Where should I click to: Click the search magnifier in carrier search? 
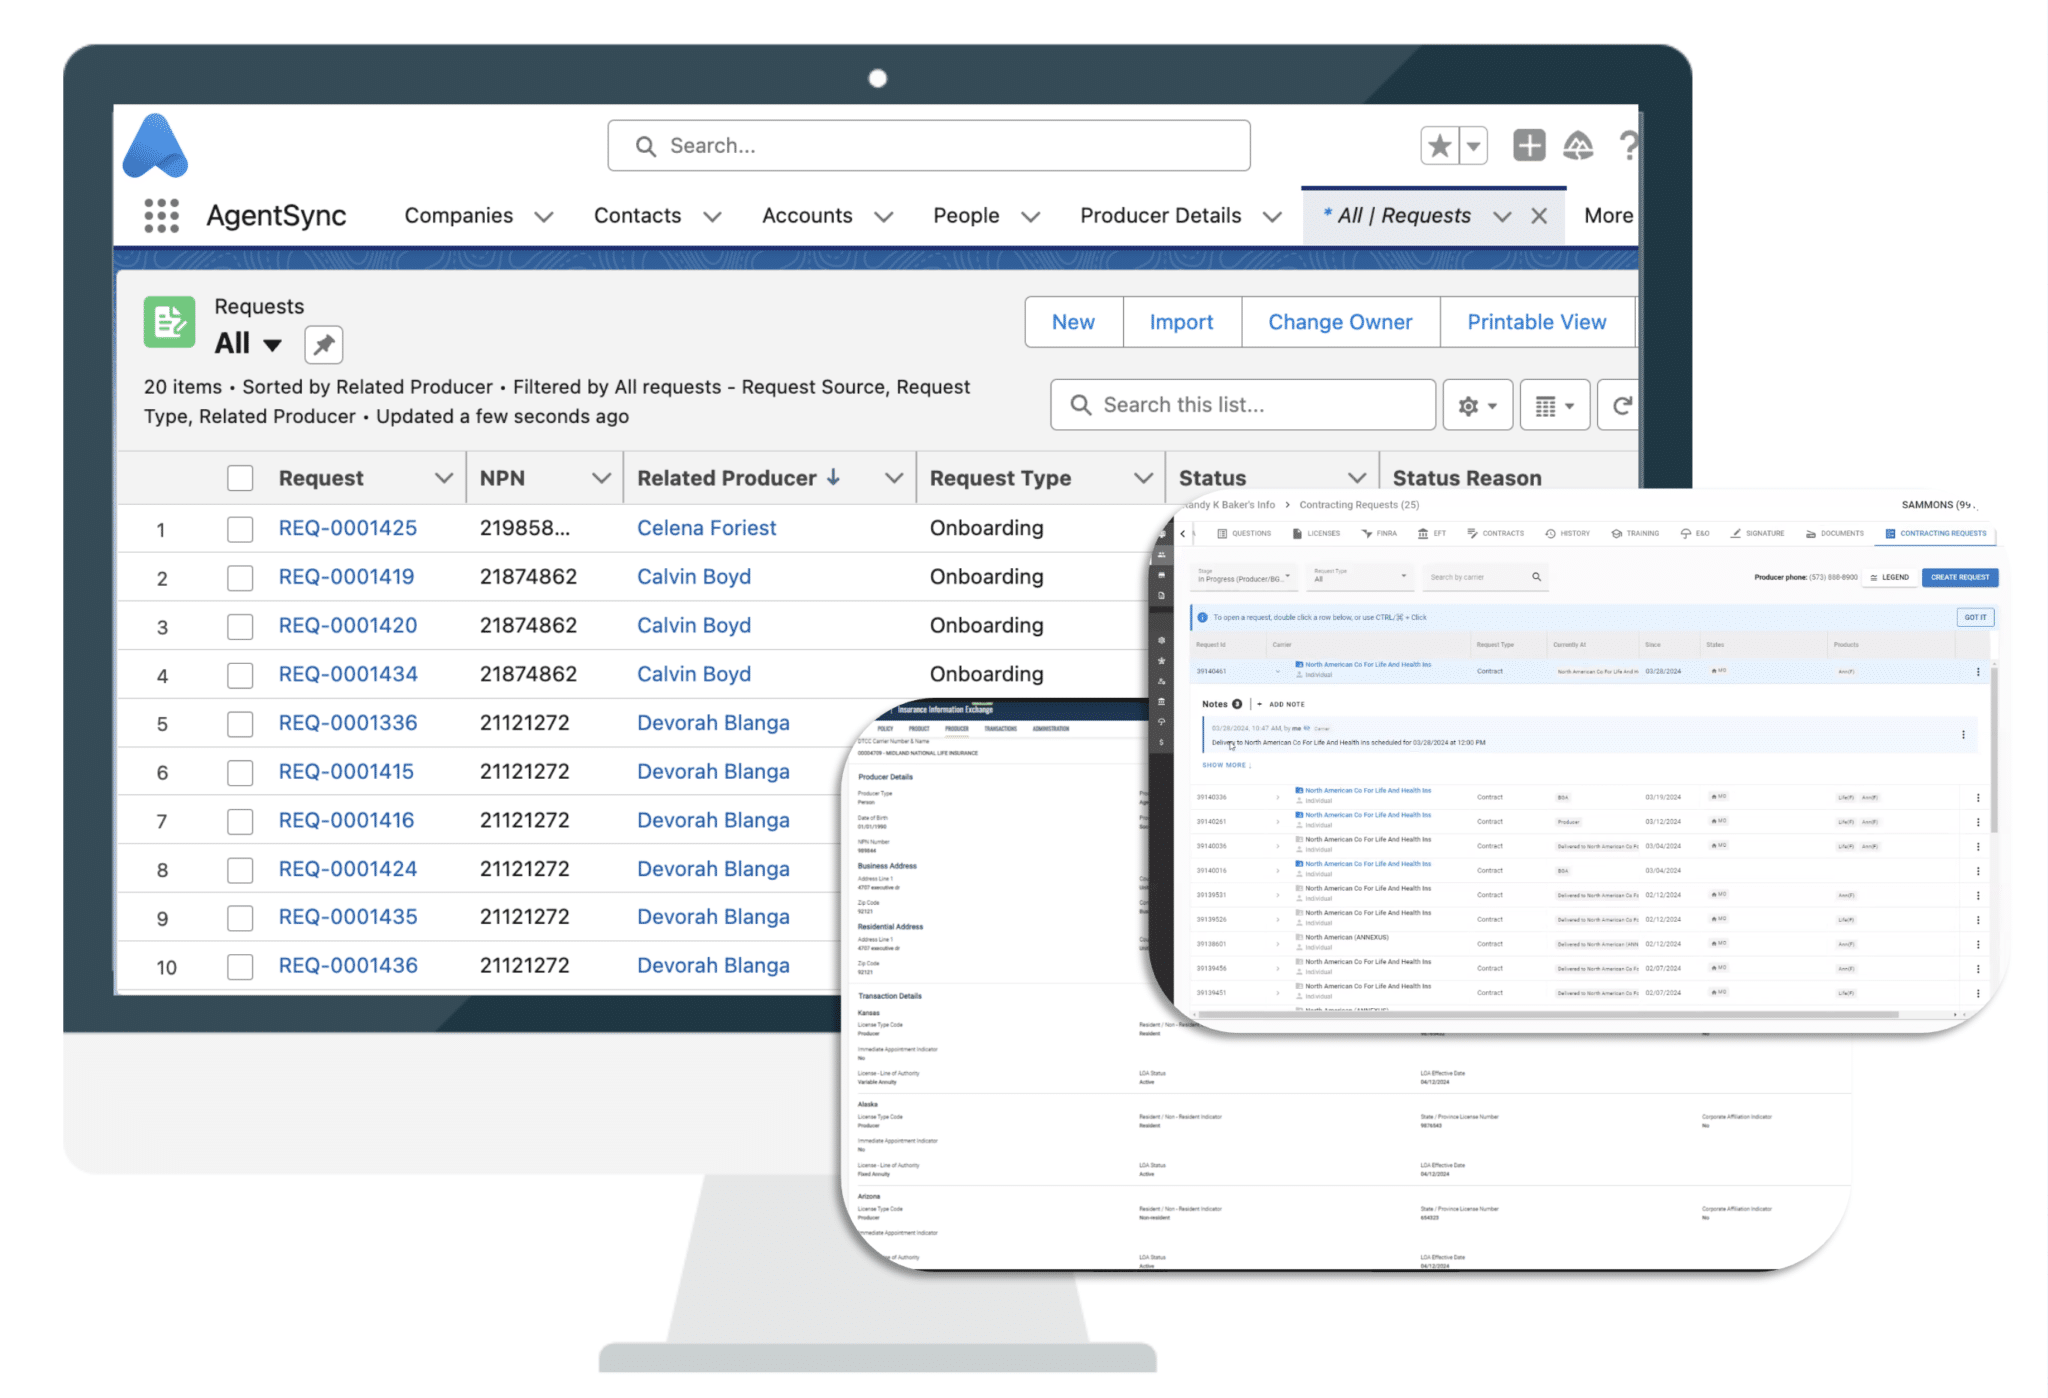pos(1537,577)
